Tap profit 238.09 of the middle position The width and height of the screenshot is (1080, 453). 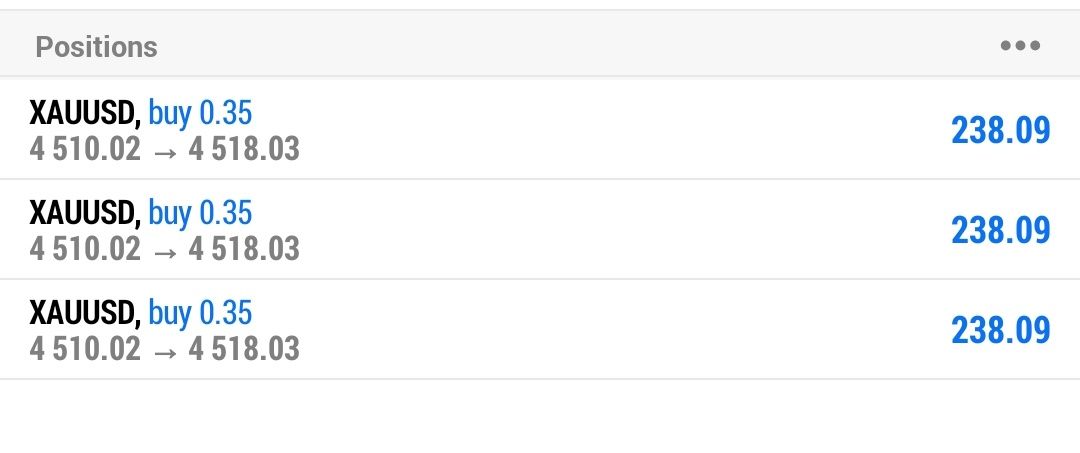[x=1000, y=230]
